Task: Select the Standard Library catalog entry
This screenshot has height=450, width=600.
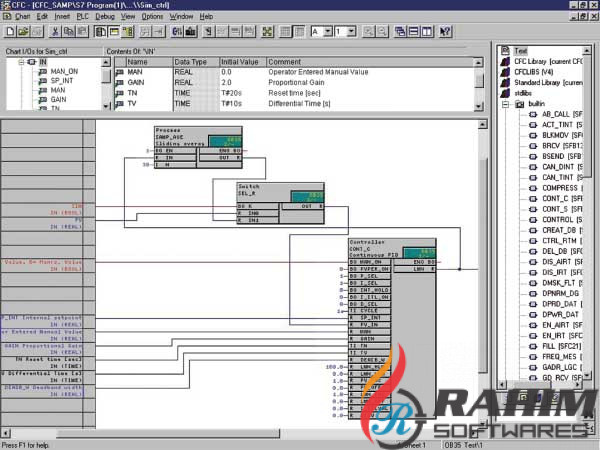Action: click(x=548, y=83)
